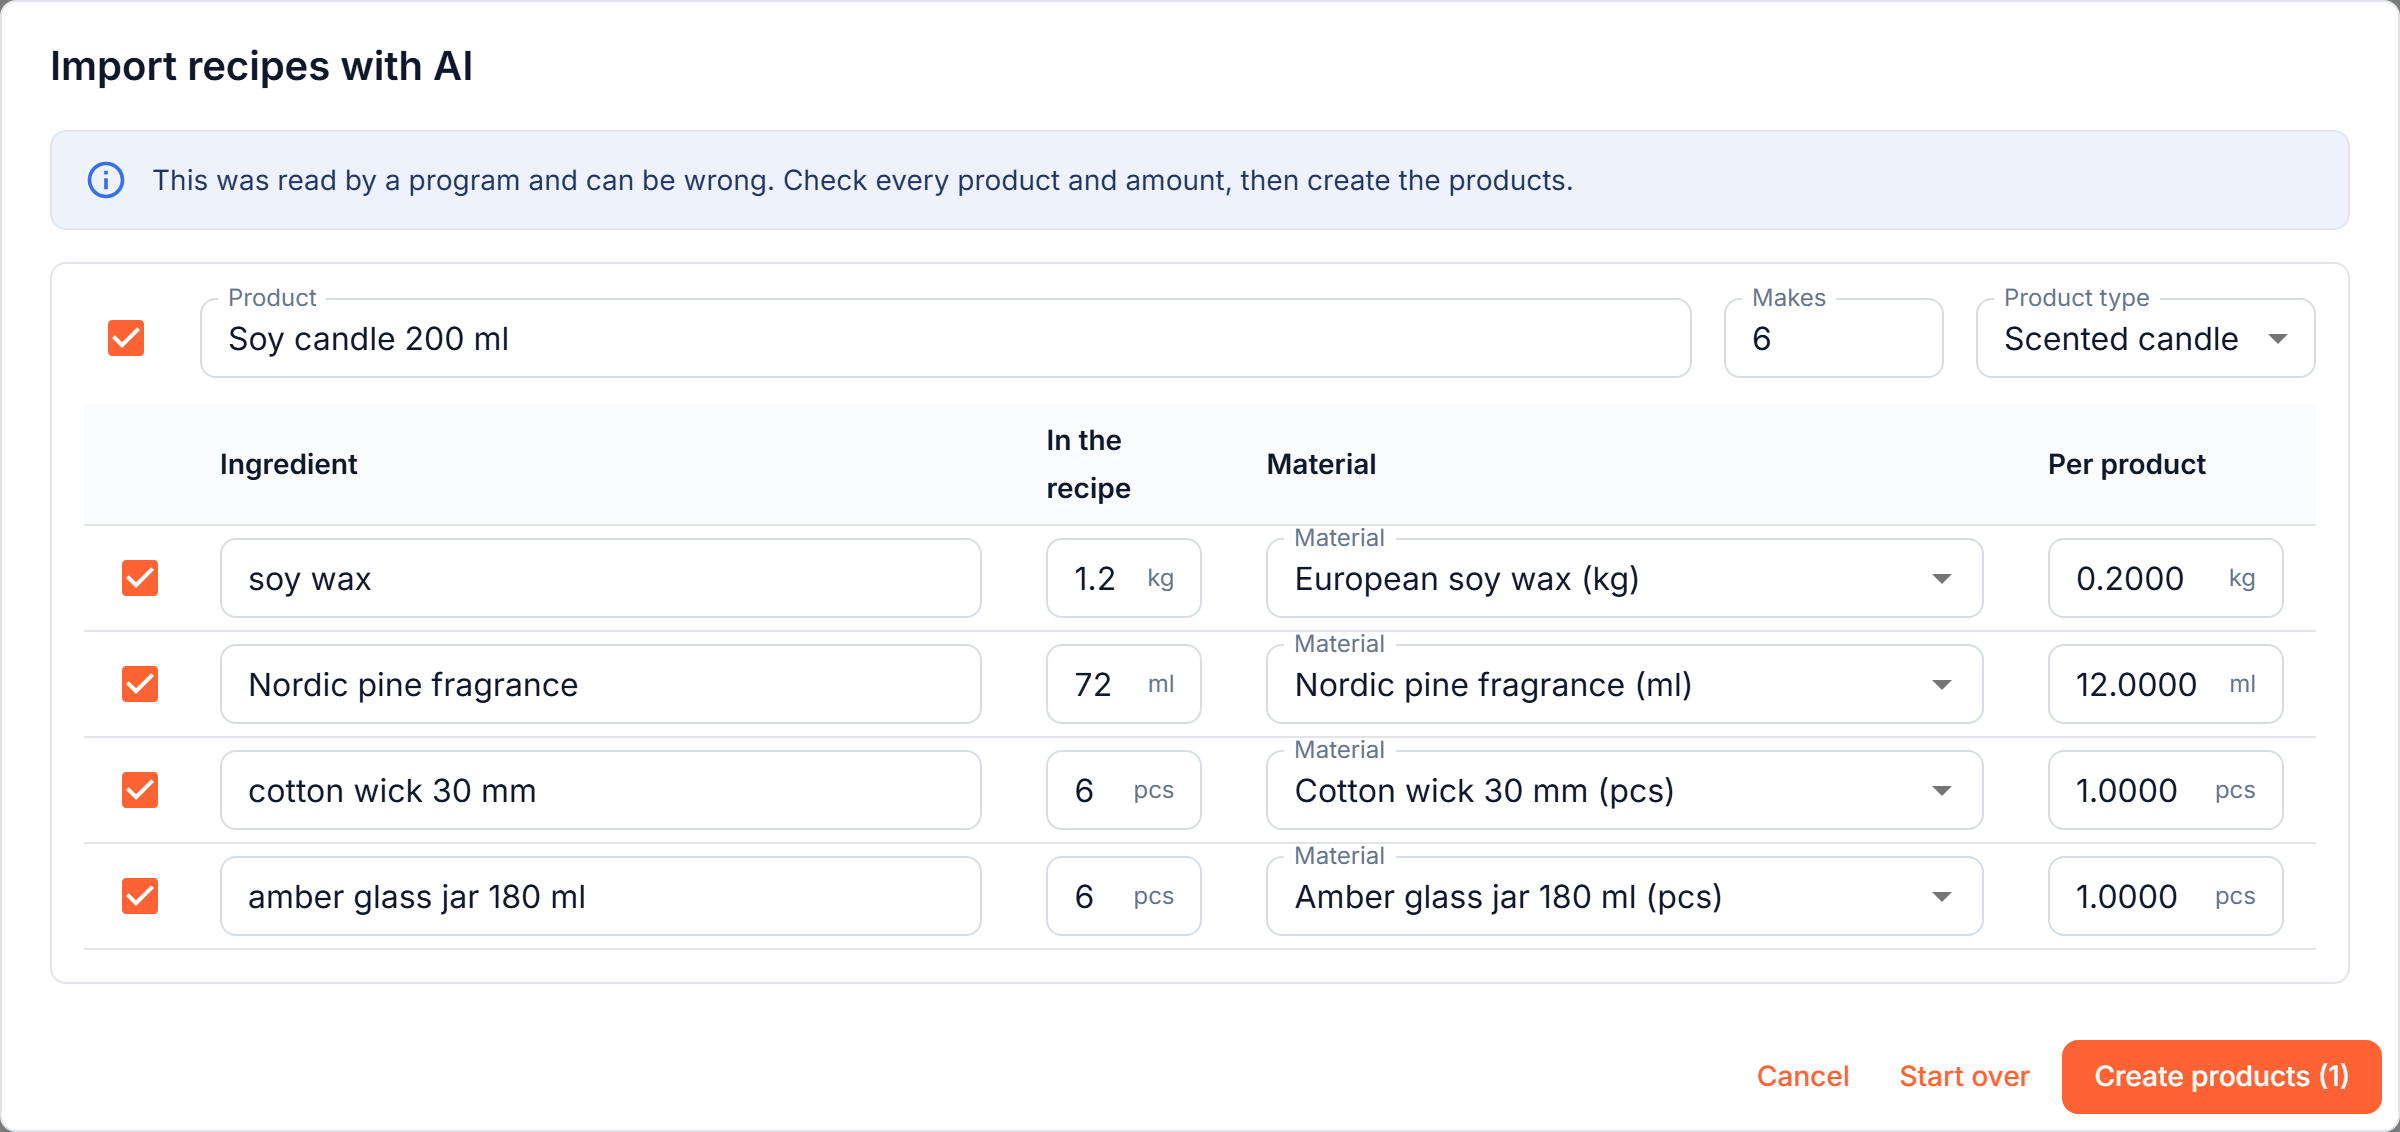Open the Product type Scented candle dropdown
The image size is (2400, 1132).
click(2145, 338)
